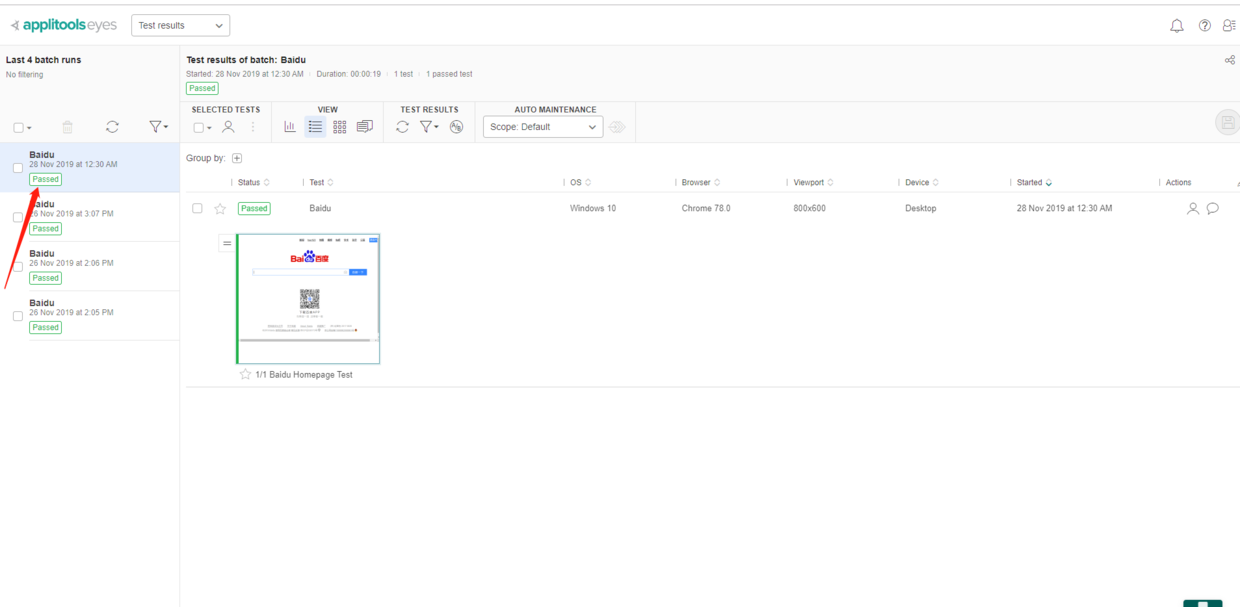Select the 26 Nov 3:07 PM batch checkbox
This screenshot has height=607, width=1240.
18,217
